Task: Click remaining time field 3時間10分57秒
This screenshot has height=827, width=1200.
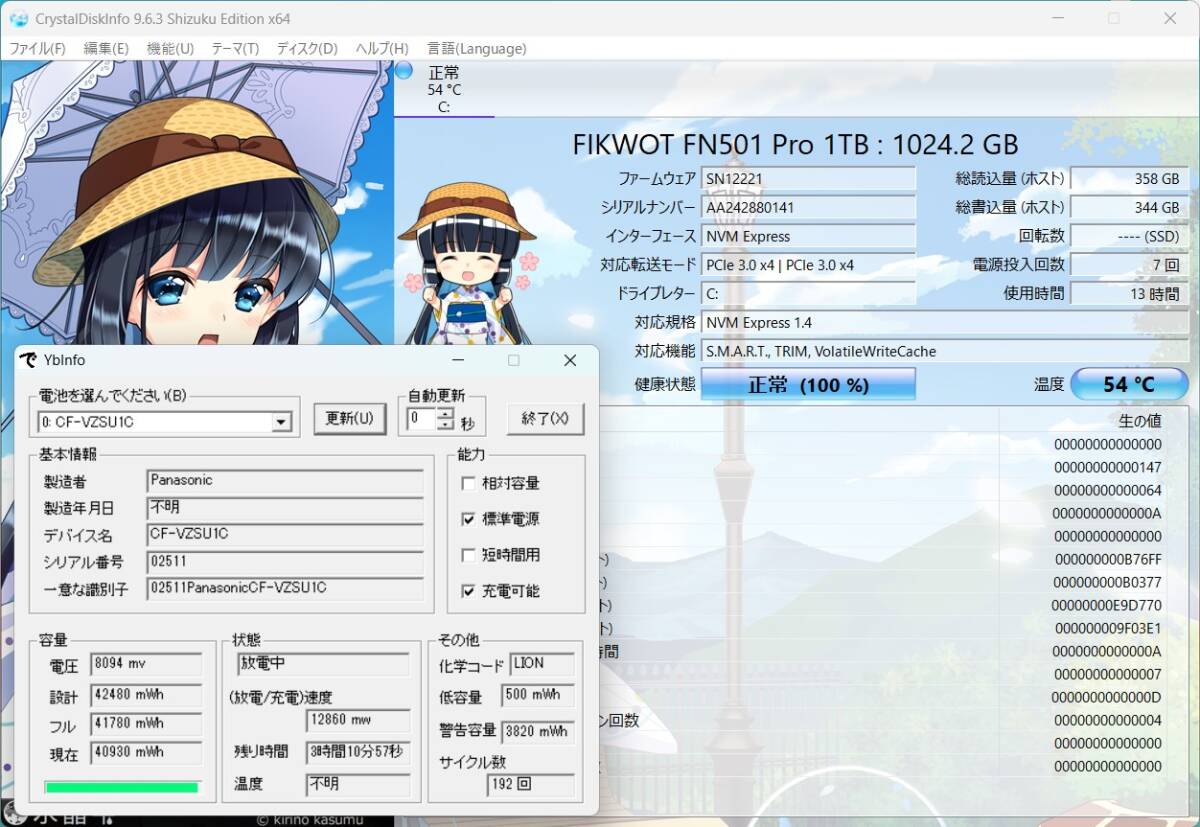Action: pyautogui.click(x=358, y=753)
